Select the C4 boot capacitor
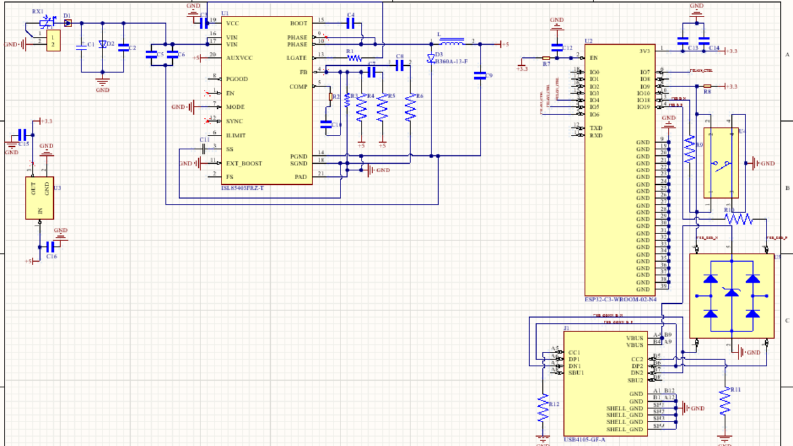This screenshot has height=446, width=793. [350, 23]
